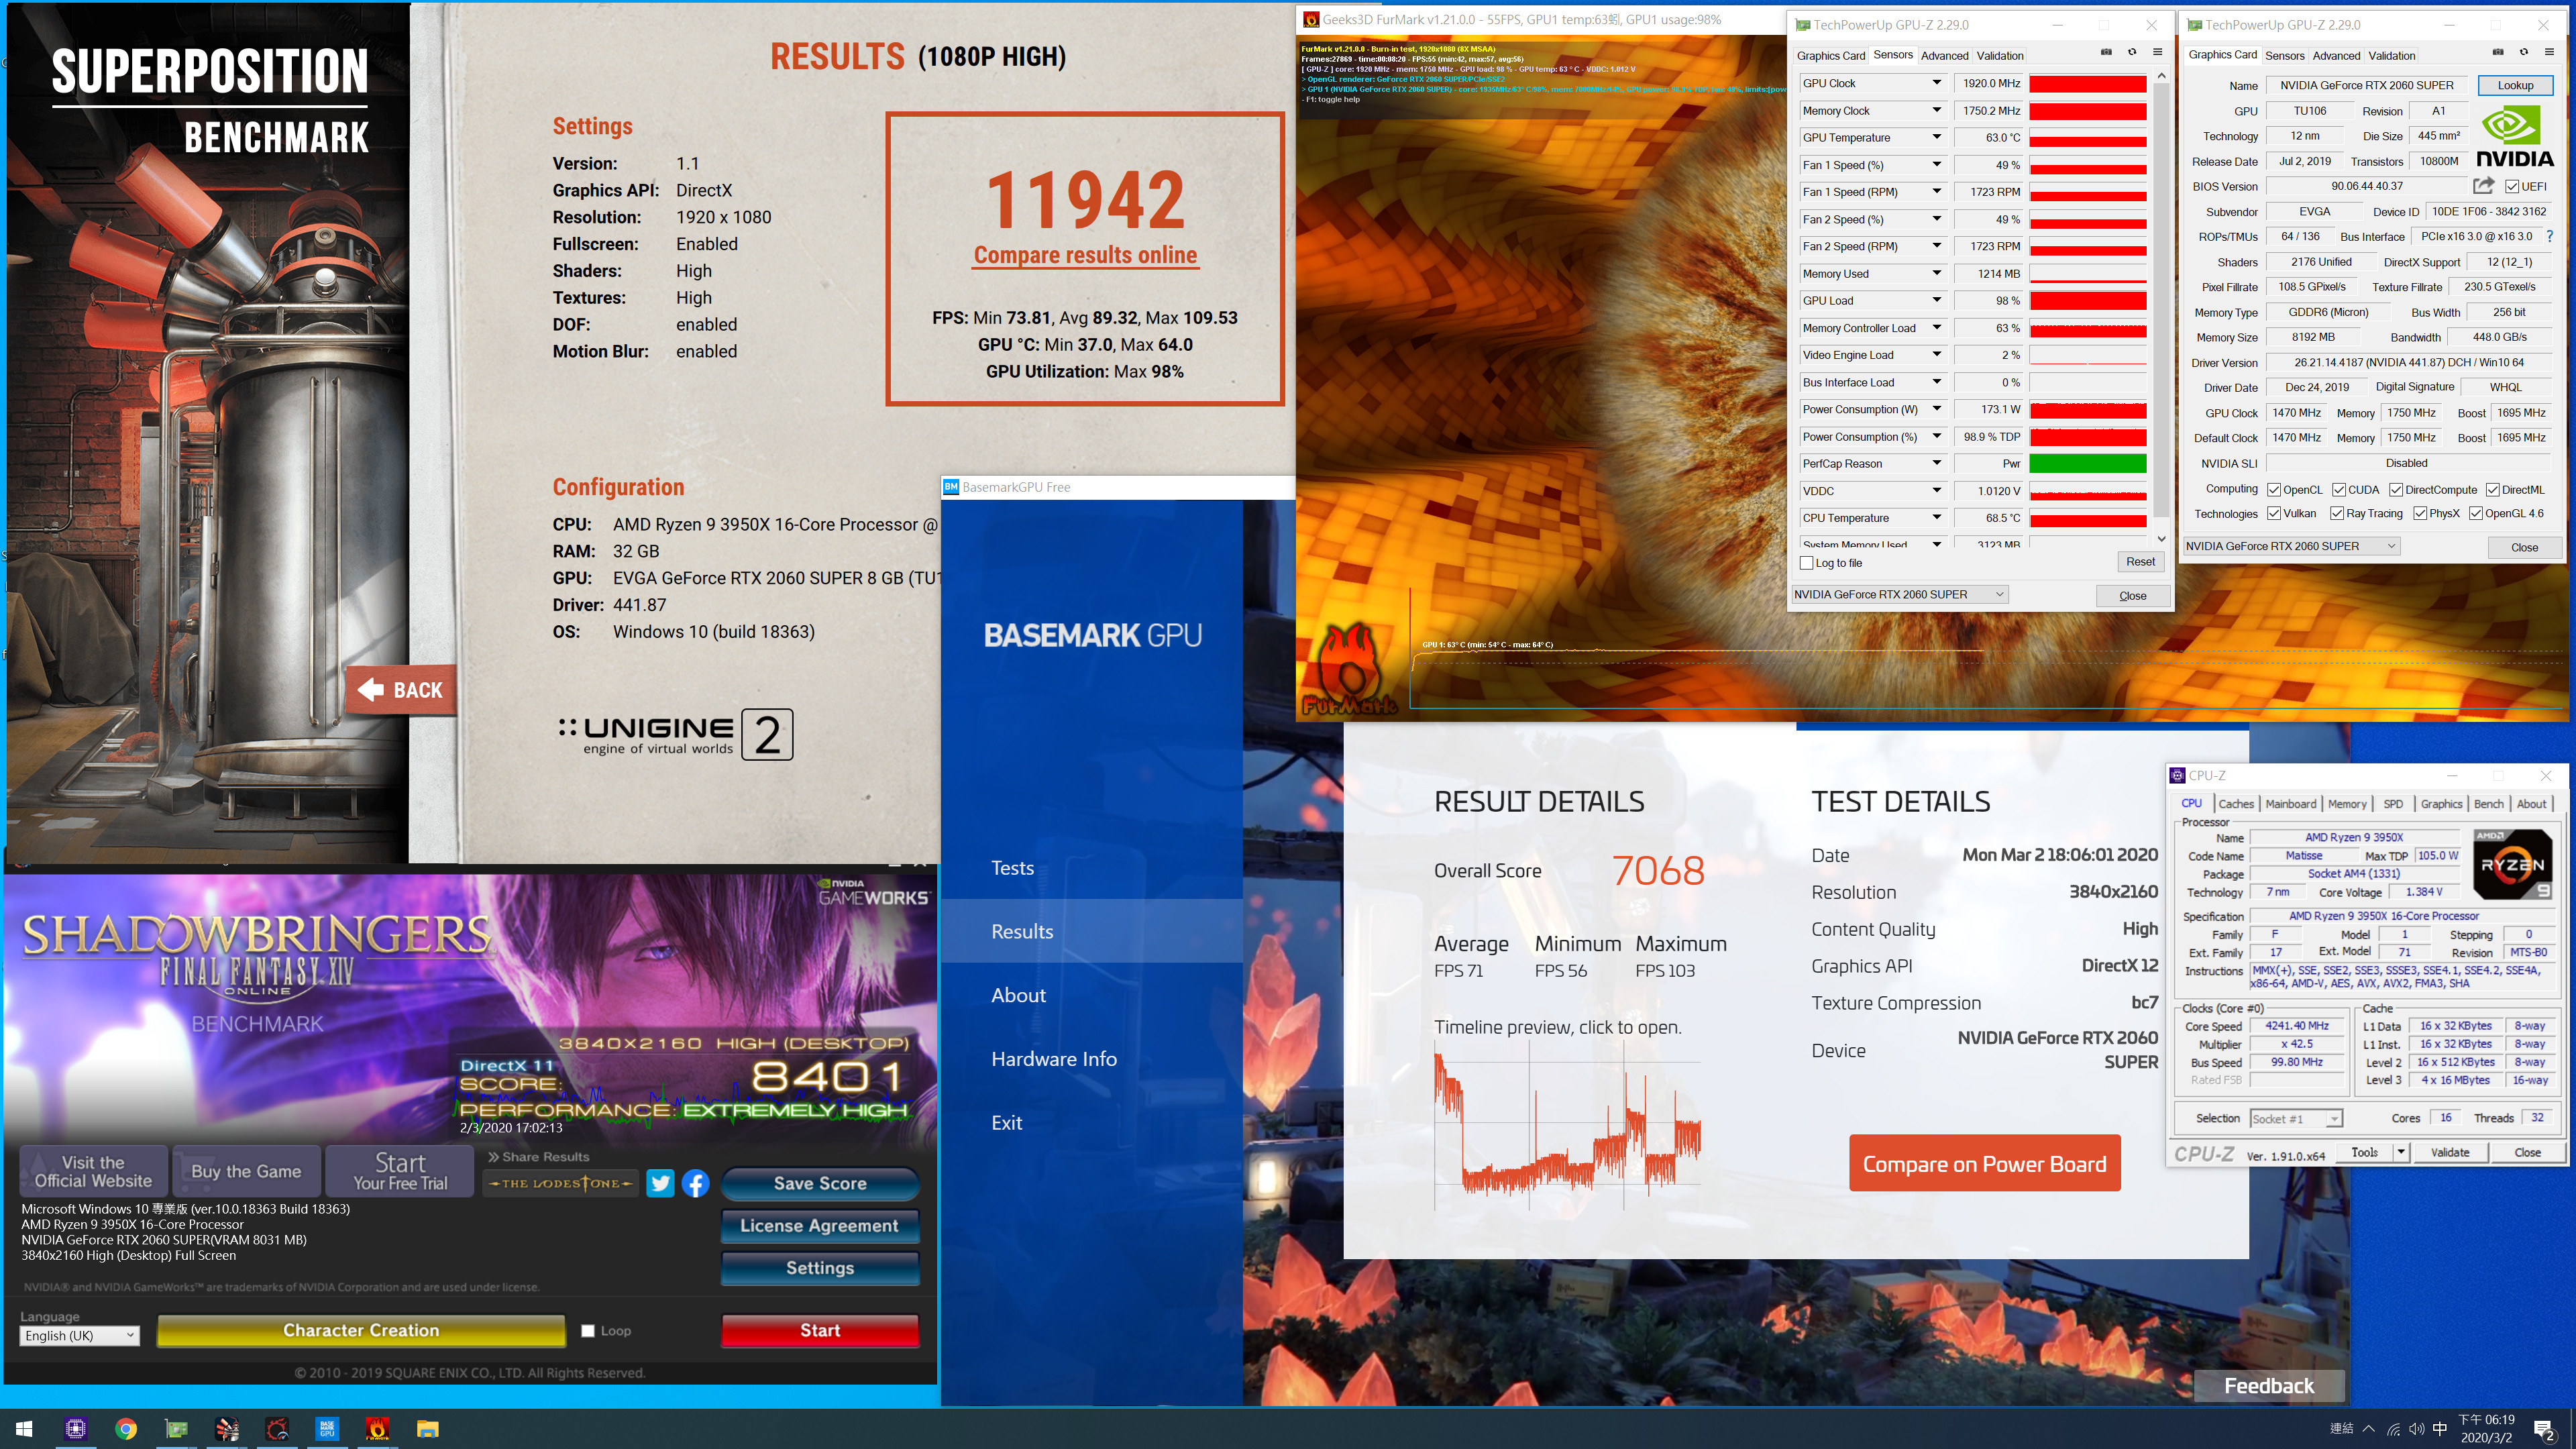2576x1449 pixels.
Task: Click PerfCap Reason green graph bar
Action: click(x=2088, y=464)
